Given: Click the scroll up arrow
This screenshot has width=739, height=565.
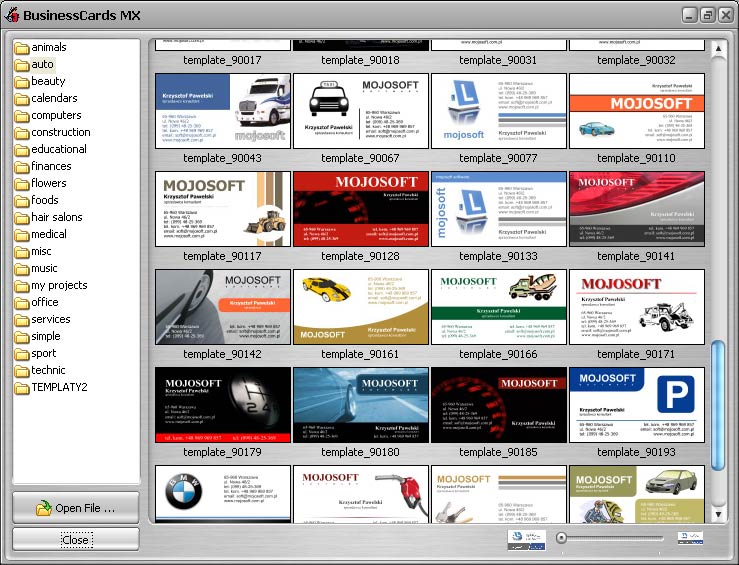Looking at the screenshot, I should 718,48.
